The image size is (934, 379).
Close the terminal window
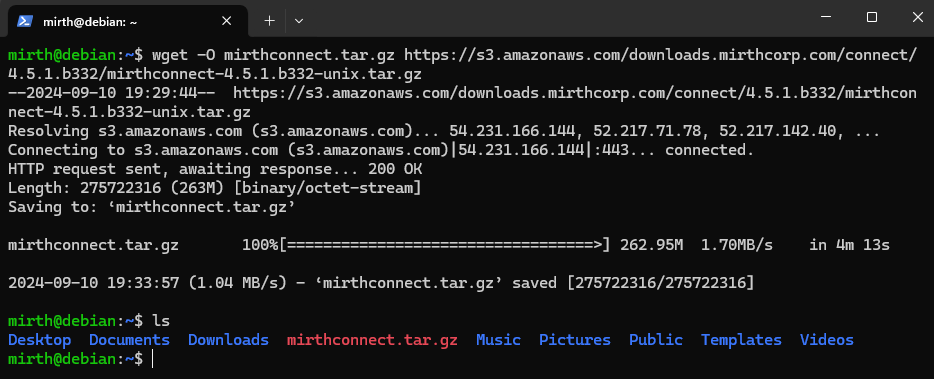[x=917, y=18]
